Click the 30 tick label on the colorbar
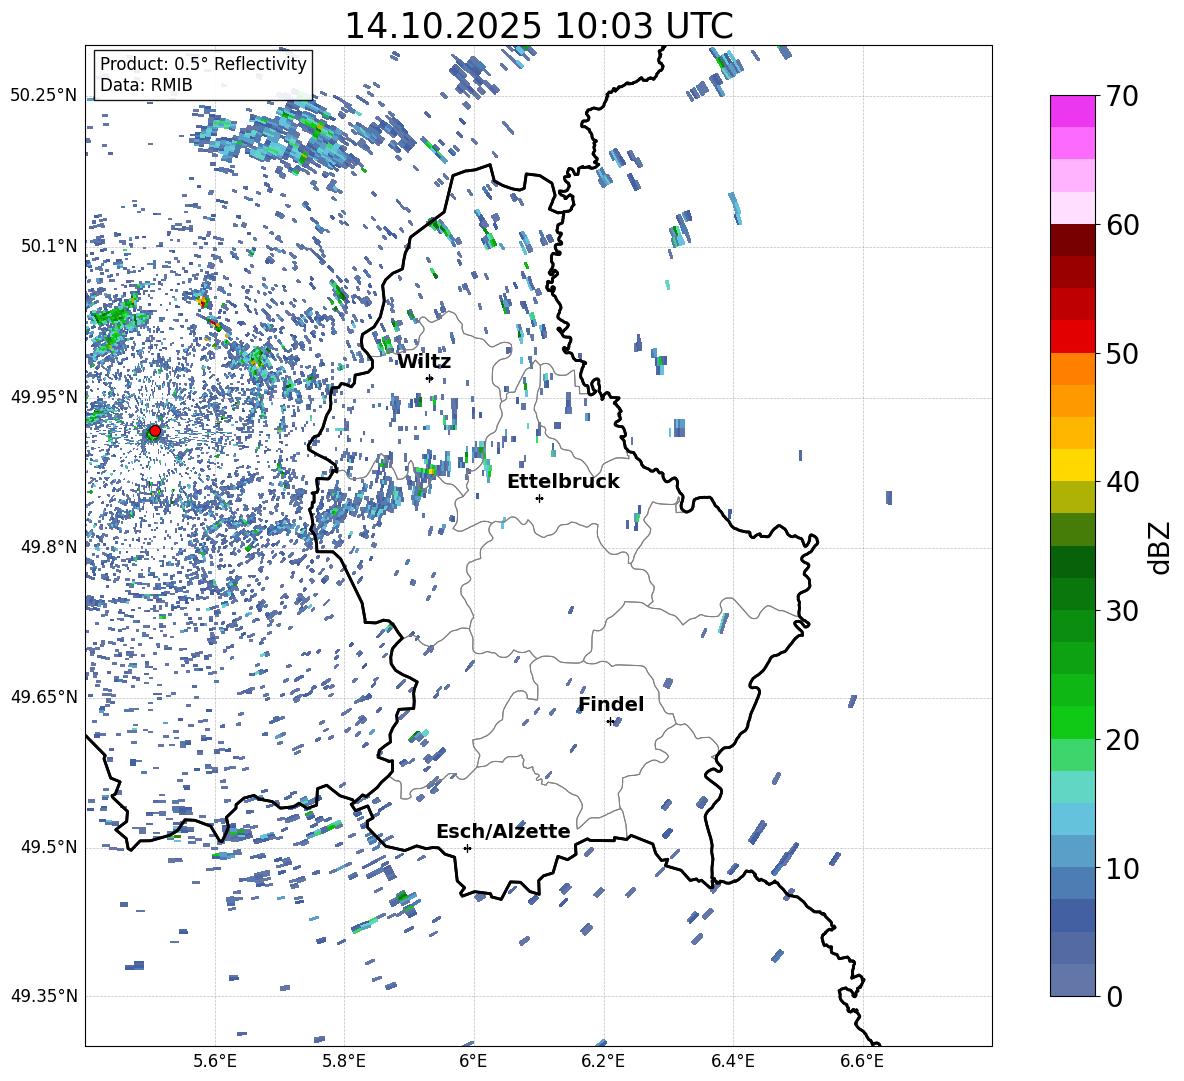 click(1121, 611)
